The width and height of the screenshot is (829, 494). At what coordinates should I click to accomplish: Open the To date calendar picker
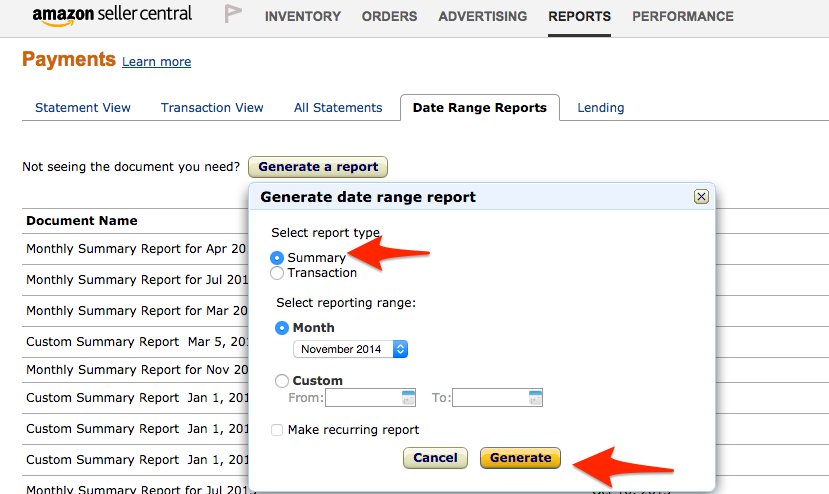click(x=535, y=398)
